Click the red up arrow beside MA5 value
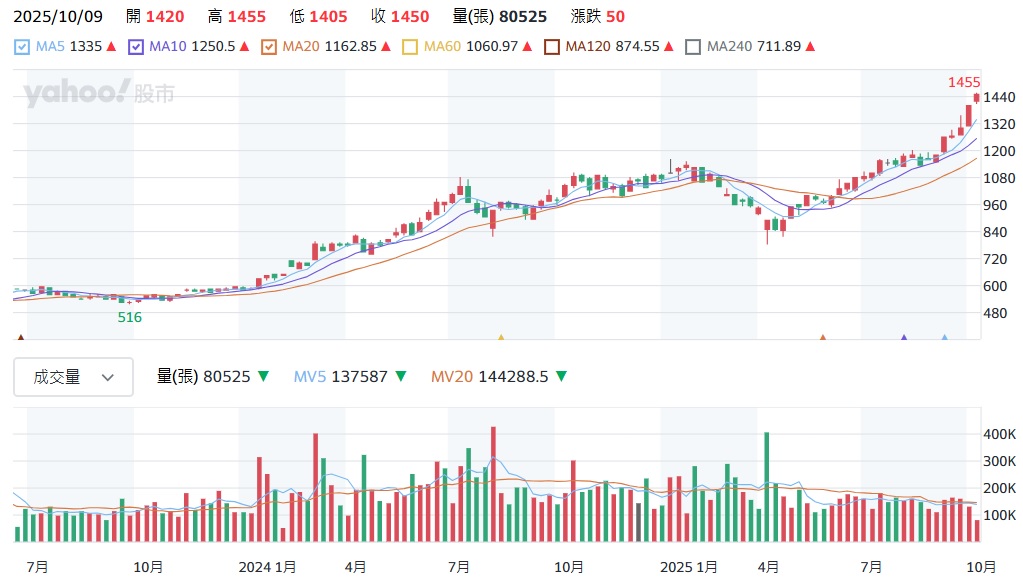This screenshot has width=1023, height=579. [x=112, y=47]
